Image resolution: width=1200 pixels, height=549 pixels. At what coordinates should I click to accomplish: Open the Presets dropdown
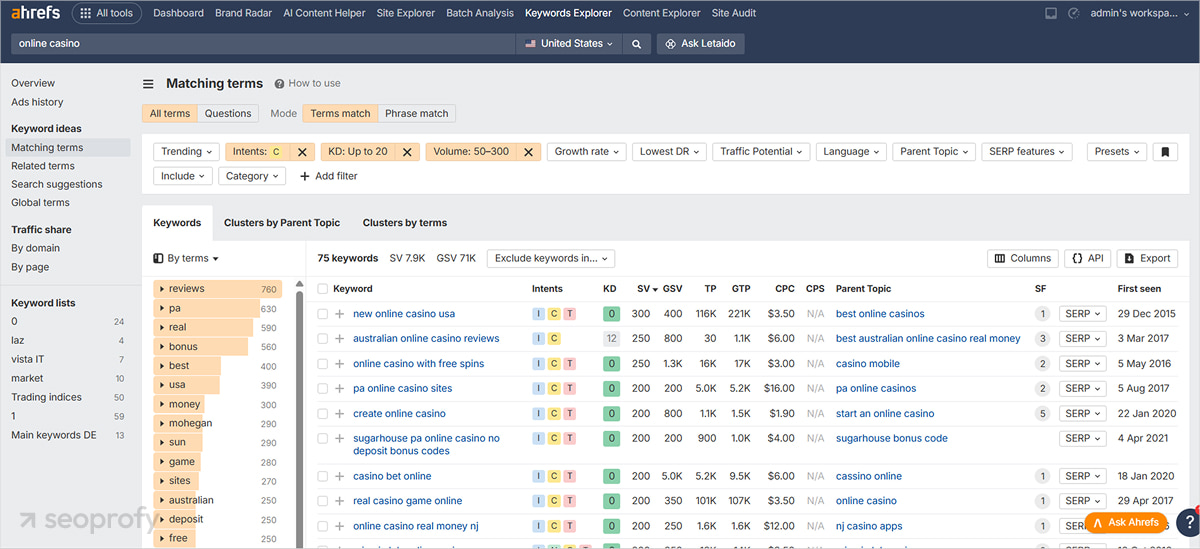1116,152
